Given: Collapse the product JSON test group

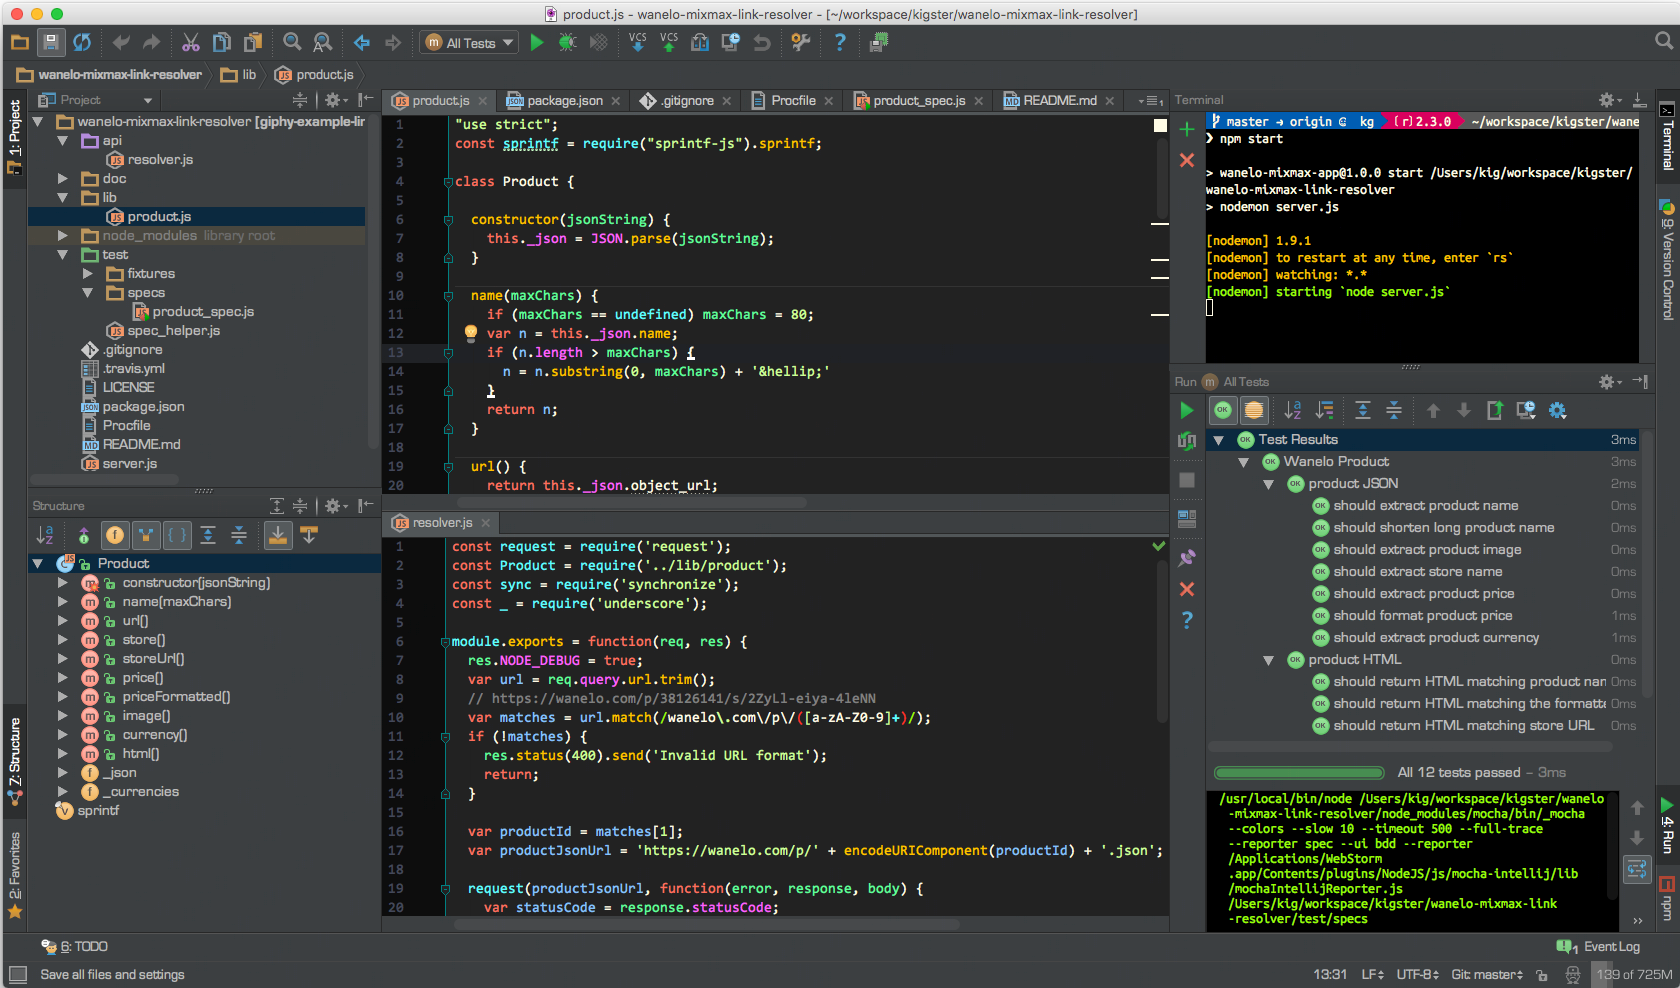Looking at the screenshot, I should (x=1268, y=484).
